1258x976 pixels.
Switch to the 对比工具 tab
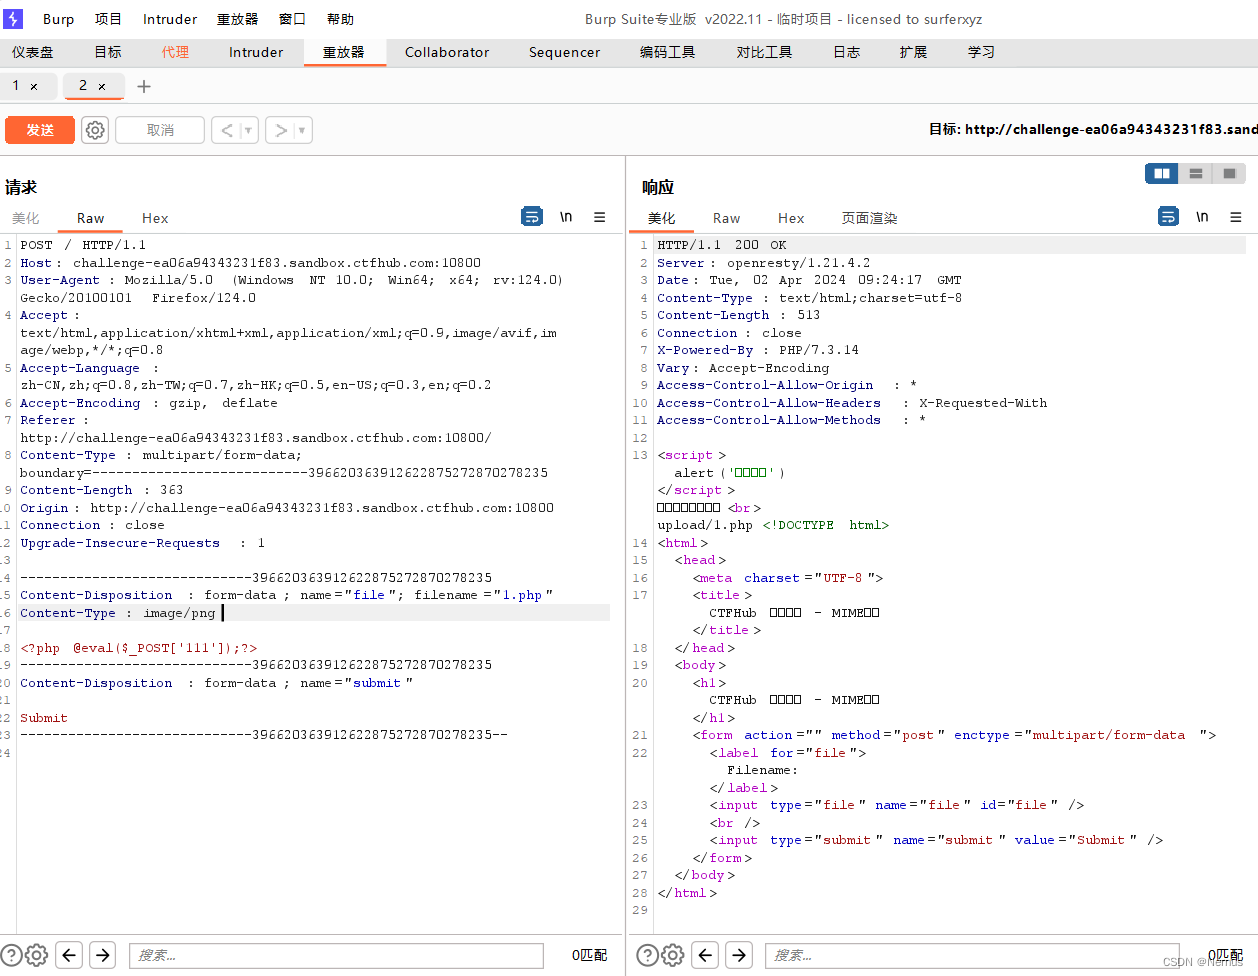[x=764, y=52]
